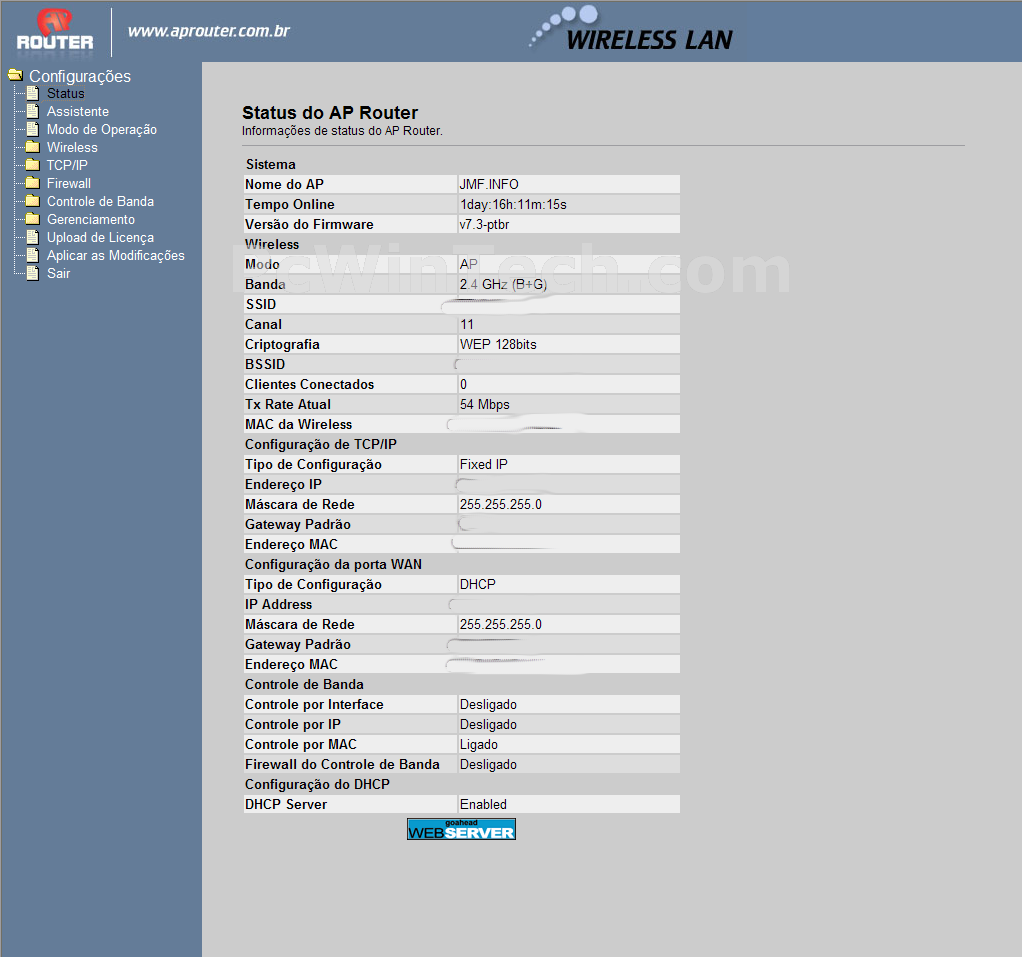Click the MAC da Wireless label
1022x957 pixels.
pyautogui.click(x=299, y=424)
